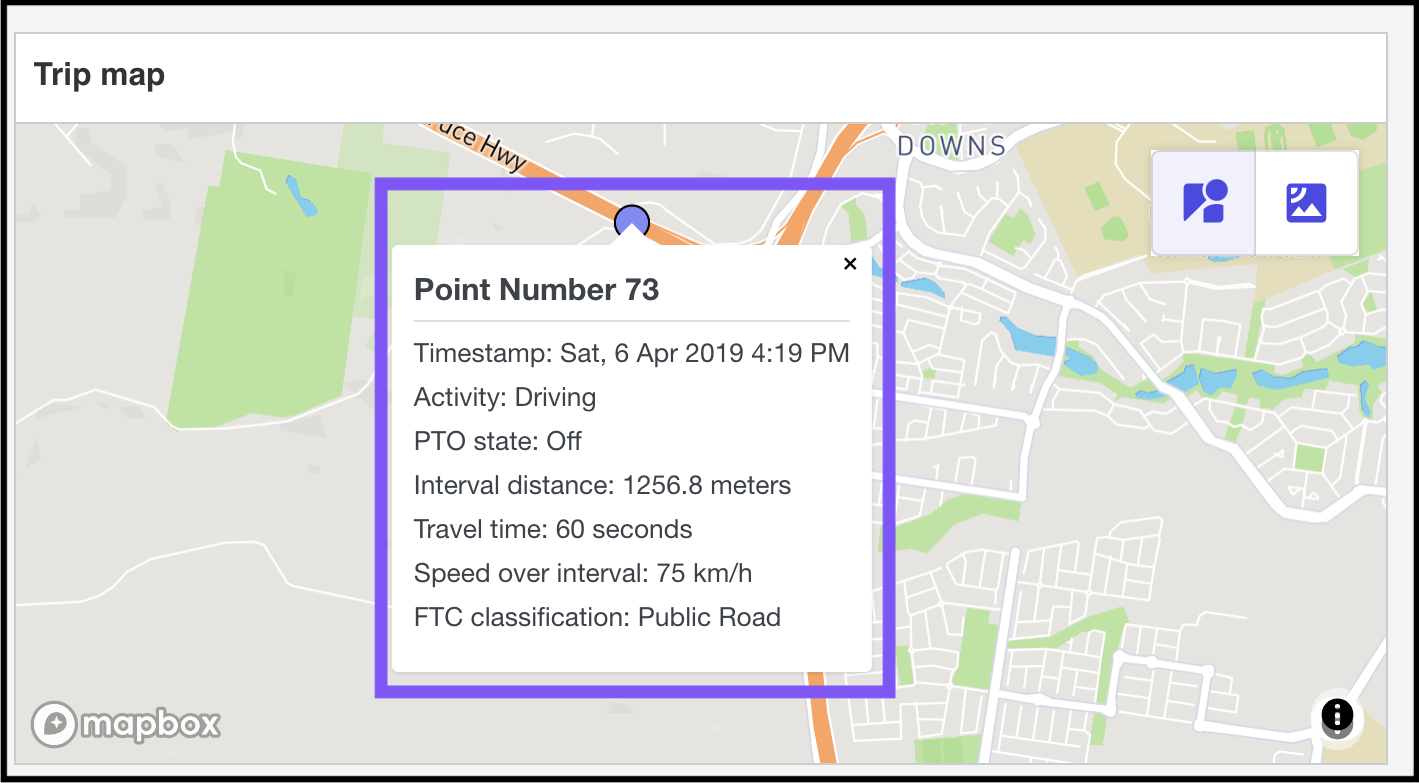Click the FTC classification: Public Road row

[597, 617]
